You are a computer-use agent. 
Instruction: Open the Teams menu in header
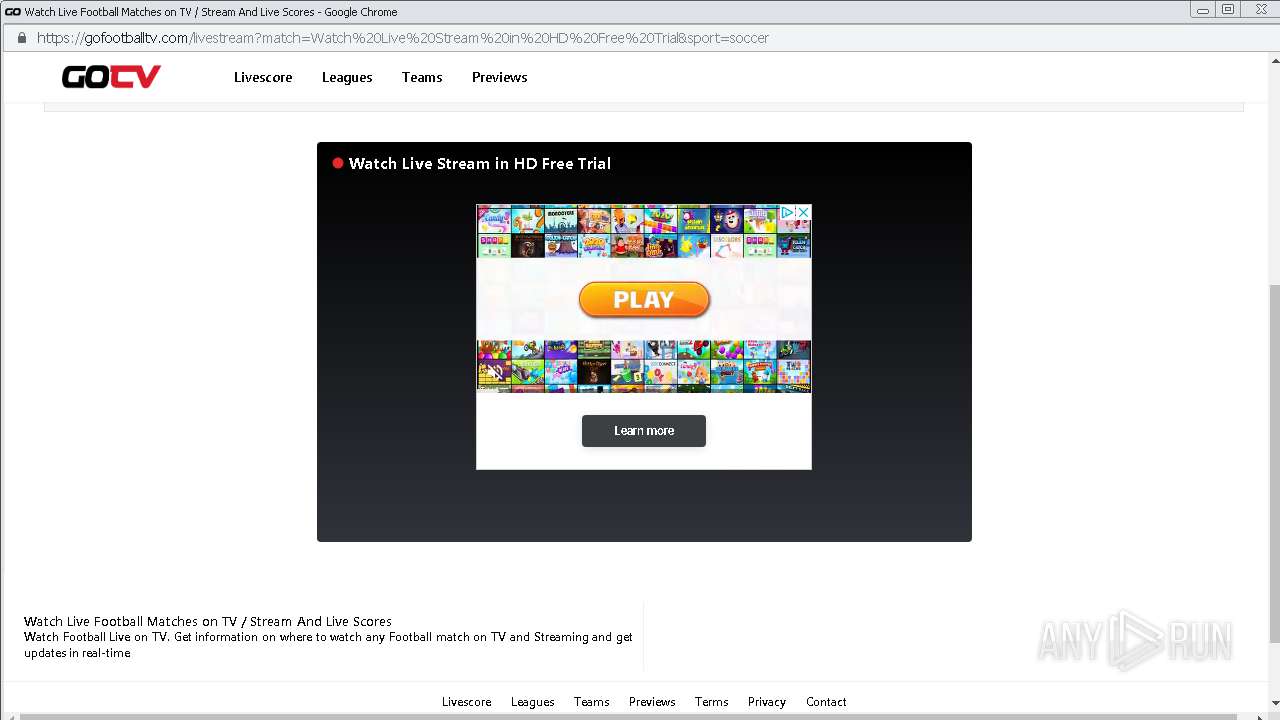tap(422, 77)
